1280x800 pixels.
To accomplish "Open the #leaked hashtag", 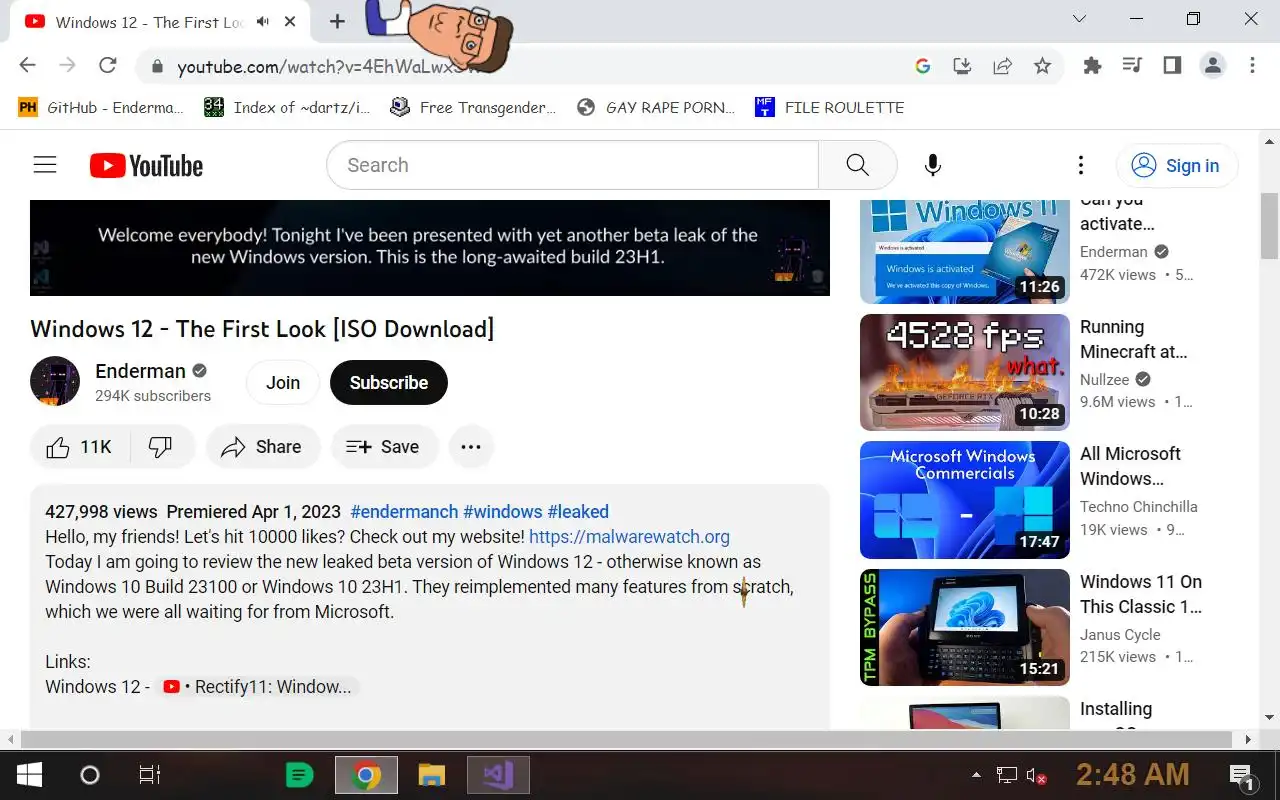I will (x=578, y=511).
